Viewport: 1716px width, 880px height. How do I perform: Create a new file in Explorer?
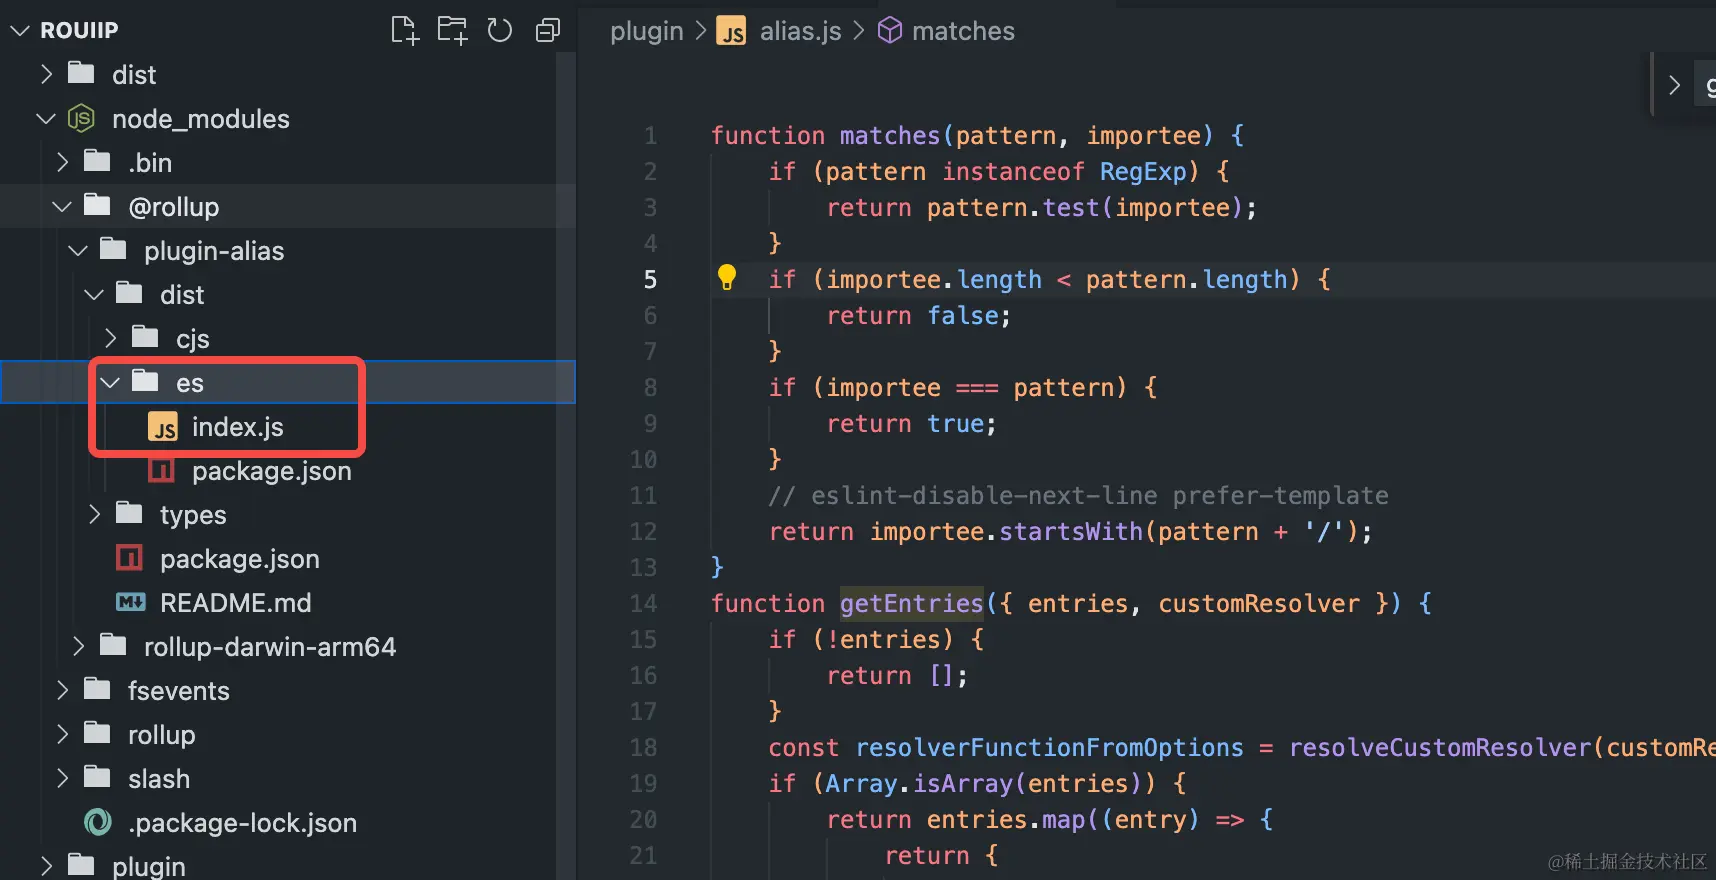tap(404, 31)
